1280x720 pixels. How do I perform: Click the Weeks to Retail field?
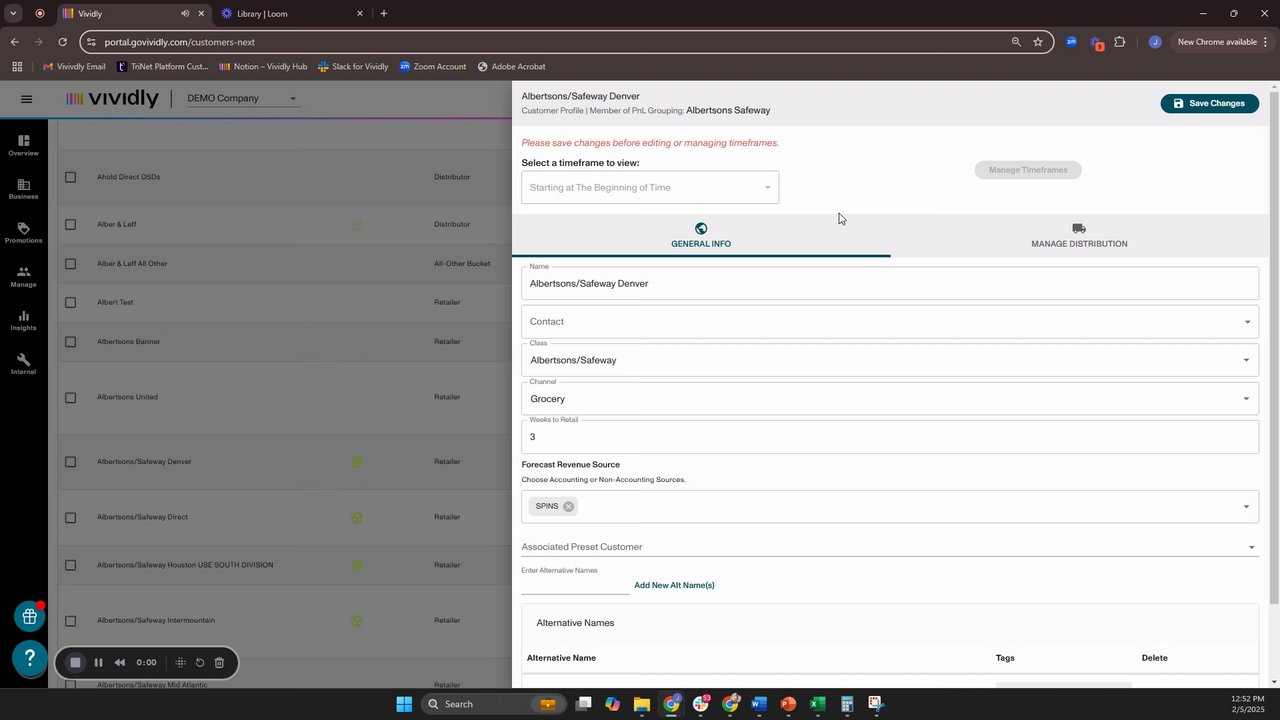tap(890, 437)
